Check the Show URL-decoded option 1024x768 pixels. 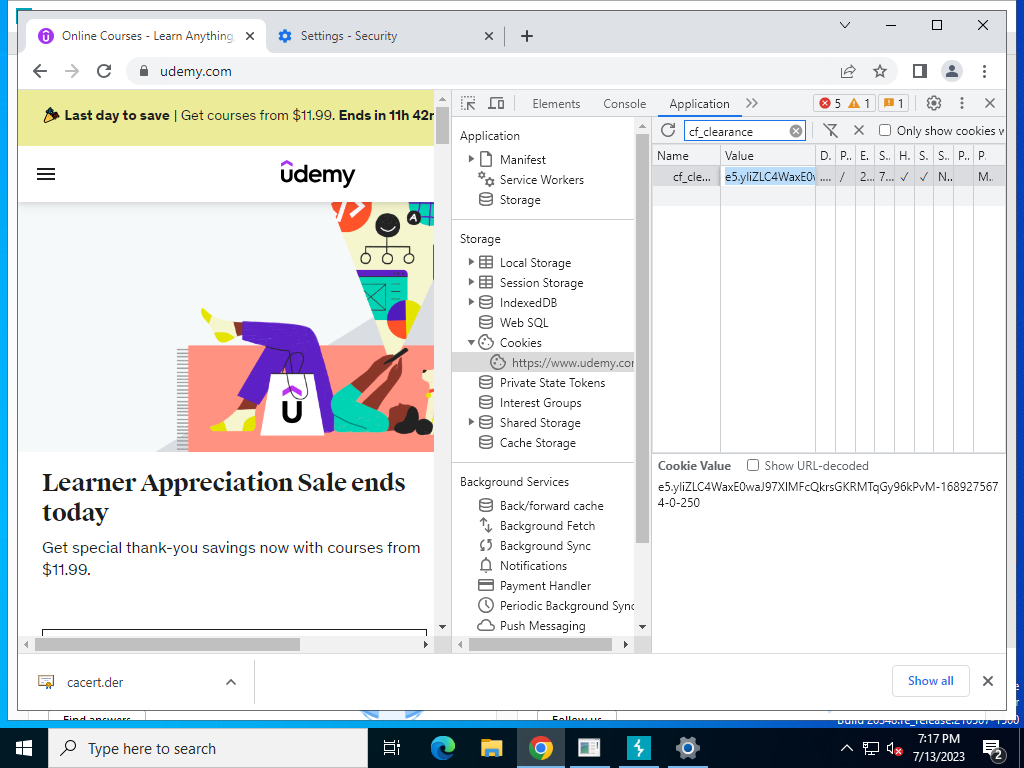(753, 466)
